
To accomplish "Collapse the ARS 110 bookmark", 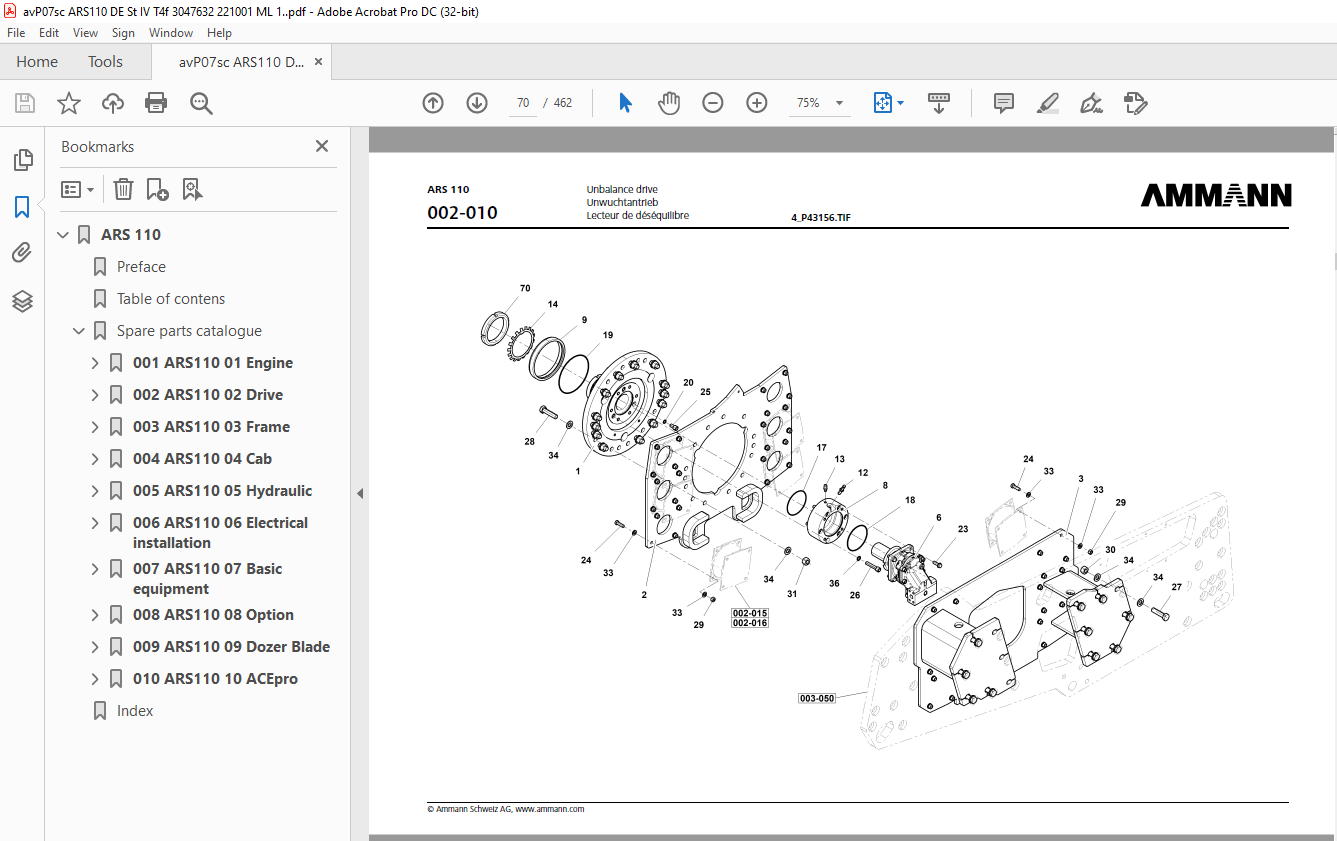I will (x=64, y=235).
